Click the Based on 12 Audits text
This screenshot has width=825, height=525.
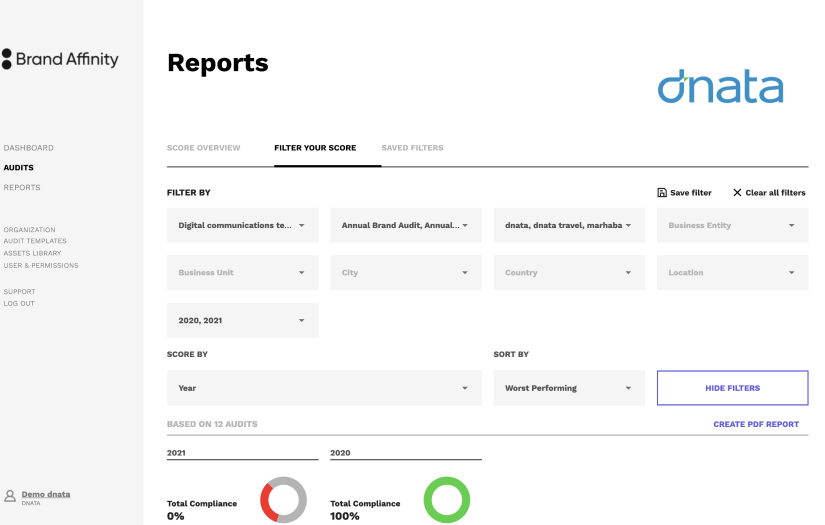[212, 424]
